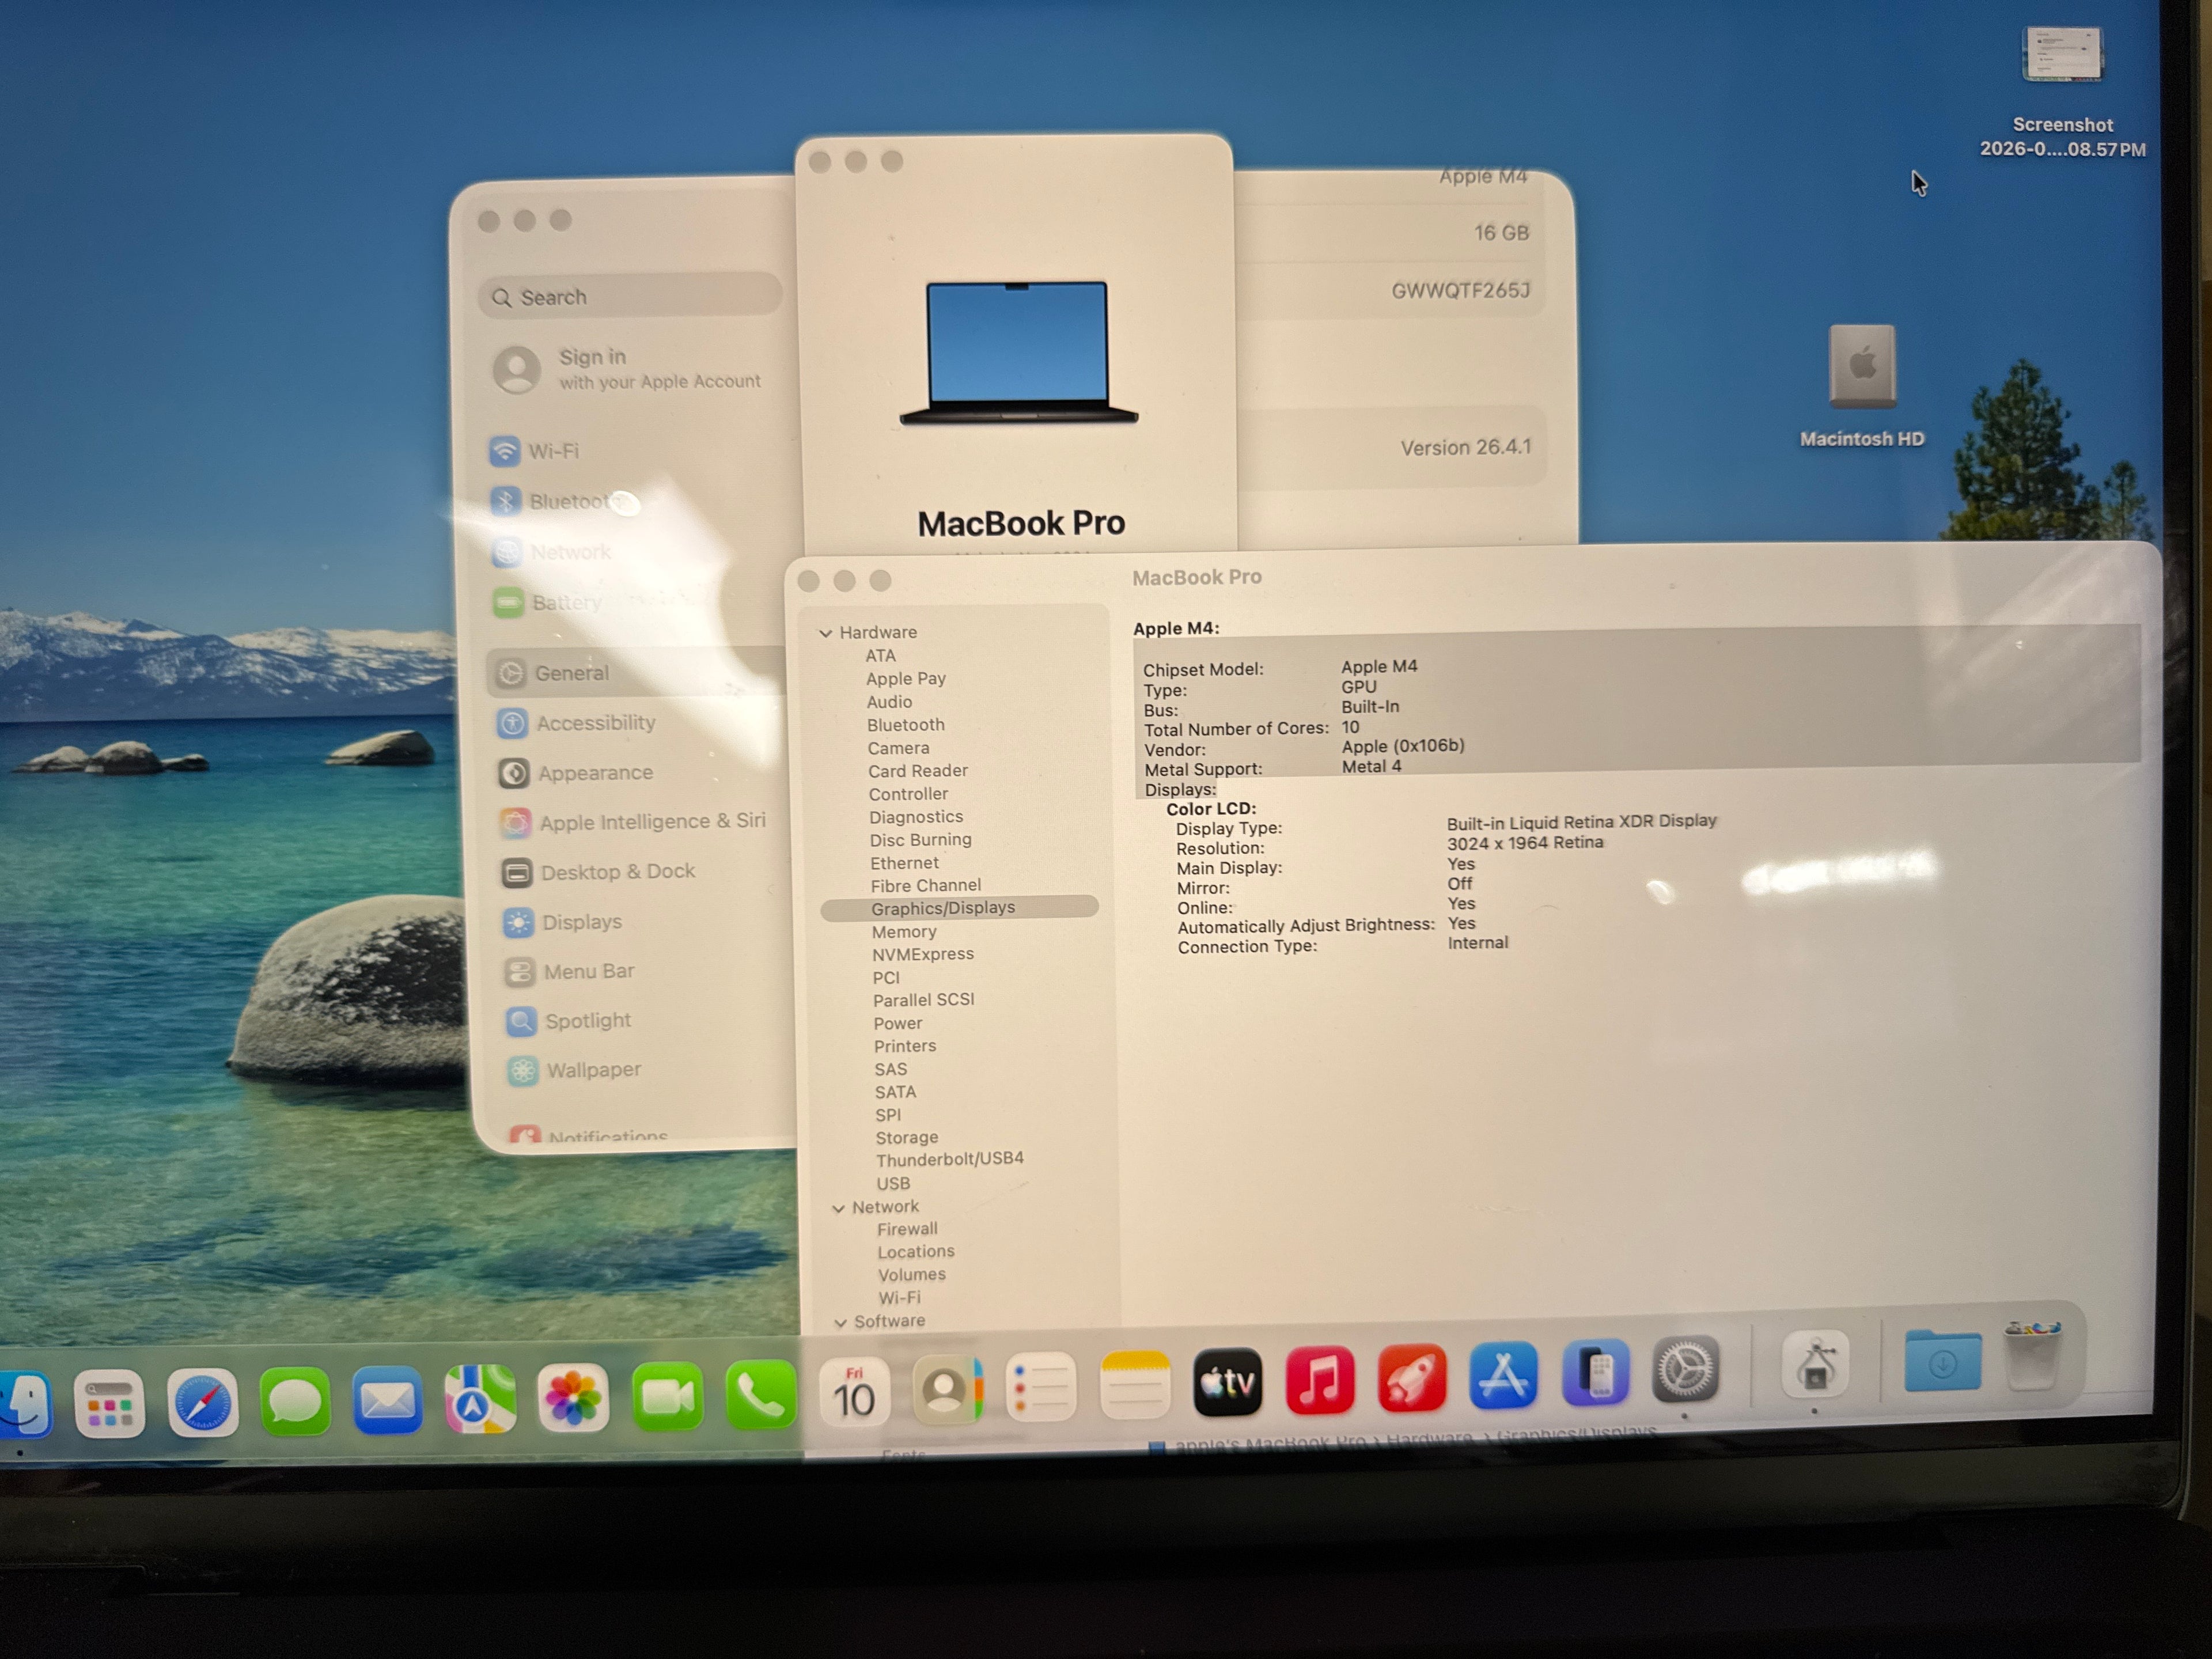Open the red rocket app in Dock

point(1412,1379)
